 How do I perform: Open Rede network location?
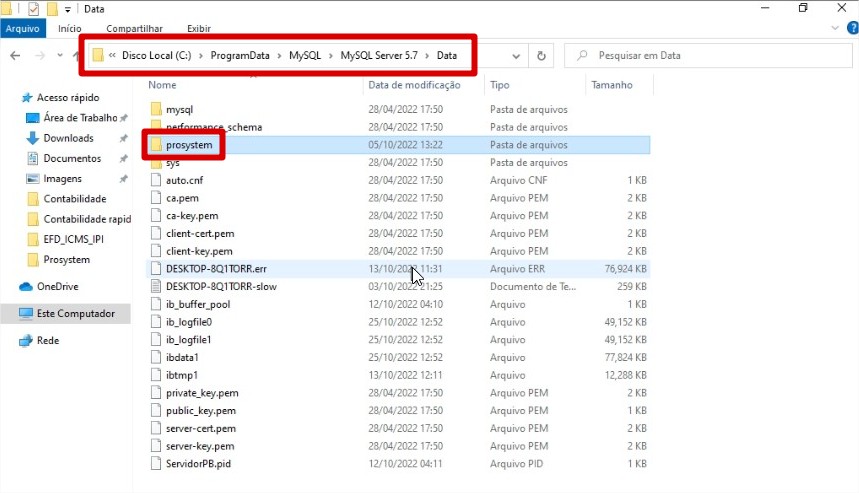pos(47,340)
